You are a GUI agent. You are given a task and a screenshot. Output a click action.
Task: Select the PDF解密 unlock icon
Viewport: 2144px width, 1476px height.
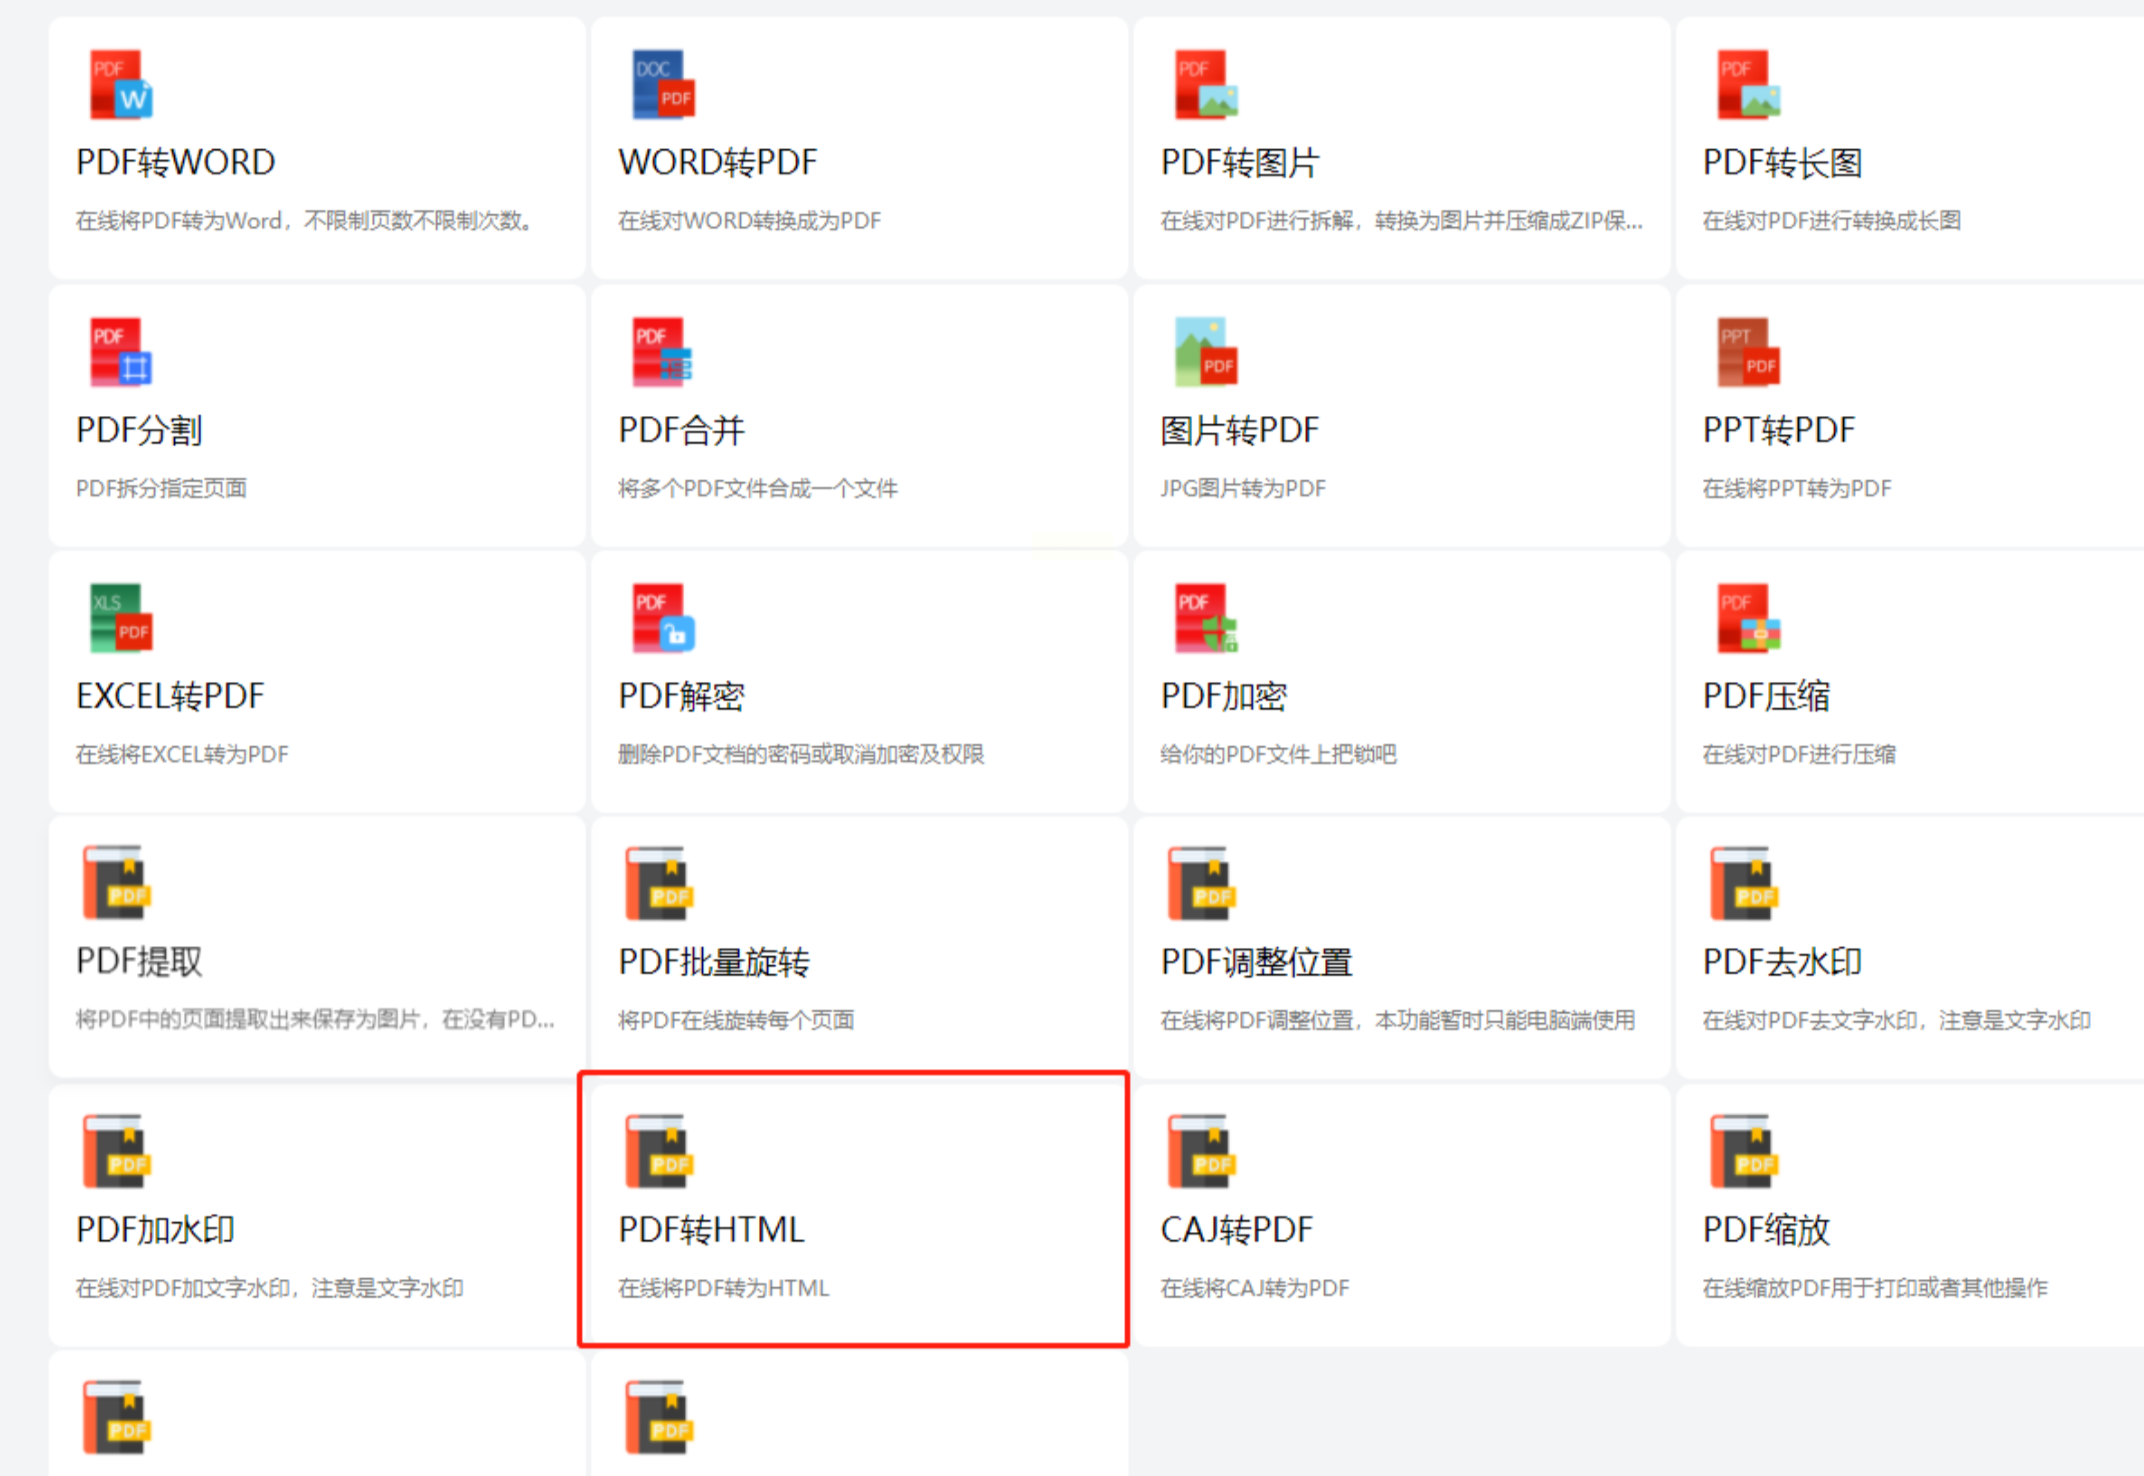click(663, 618)
